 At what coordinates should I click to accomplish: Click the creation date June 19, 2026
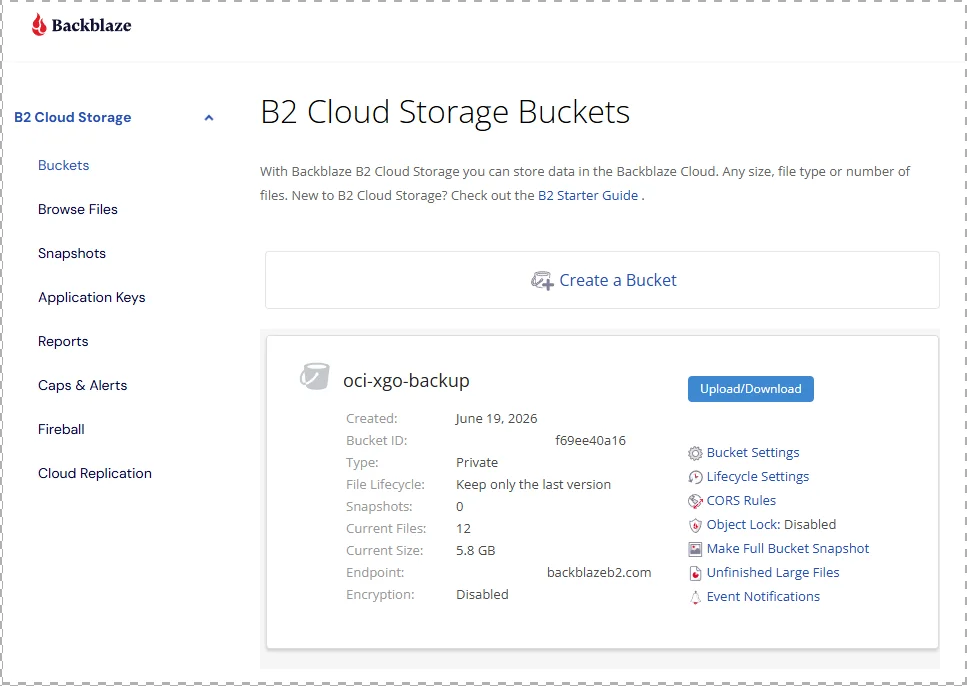496,418
